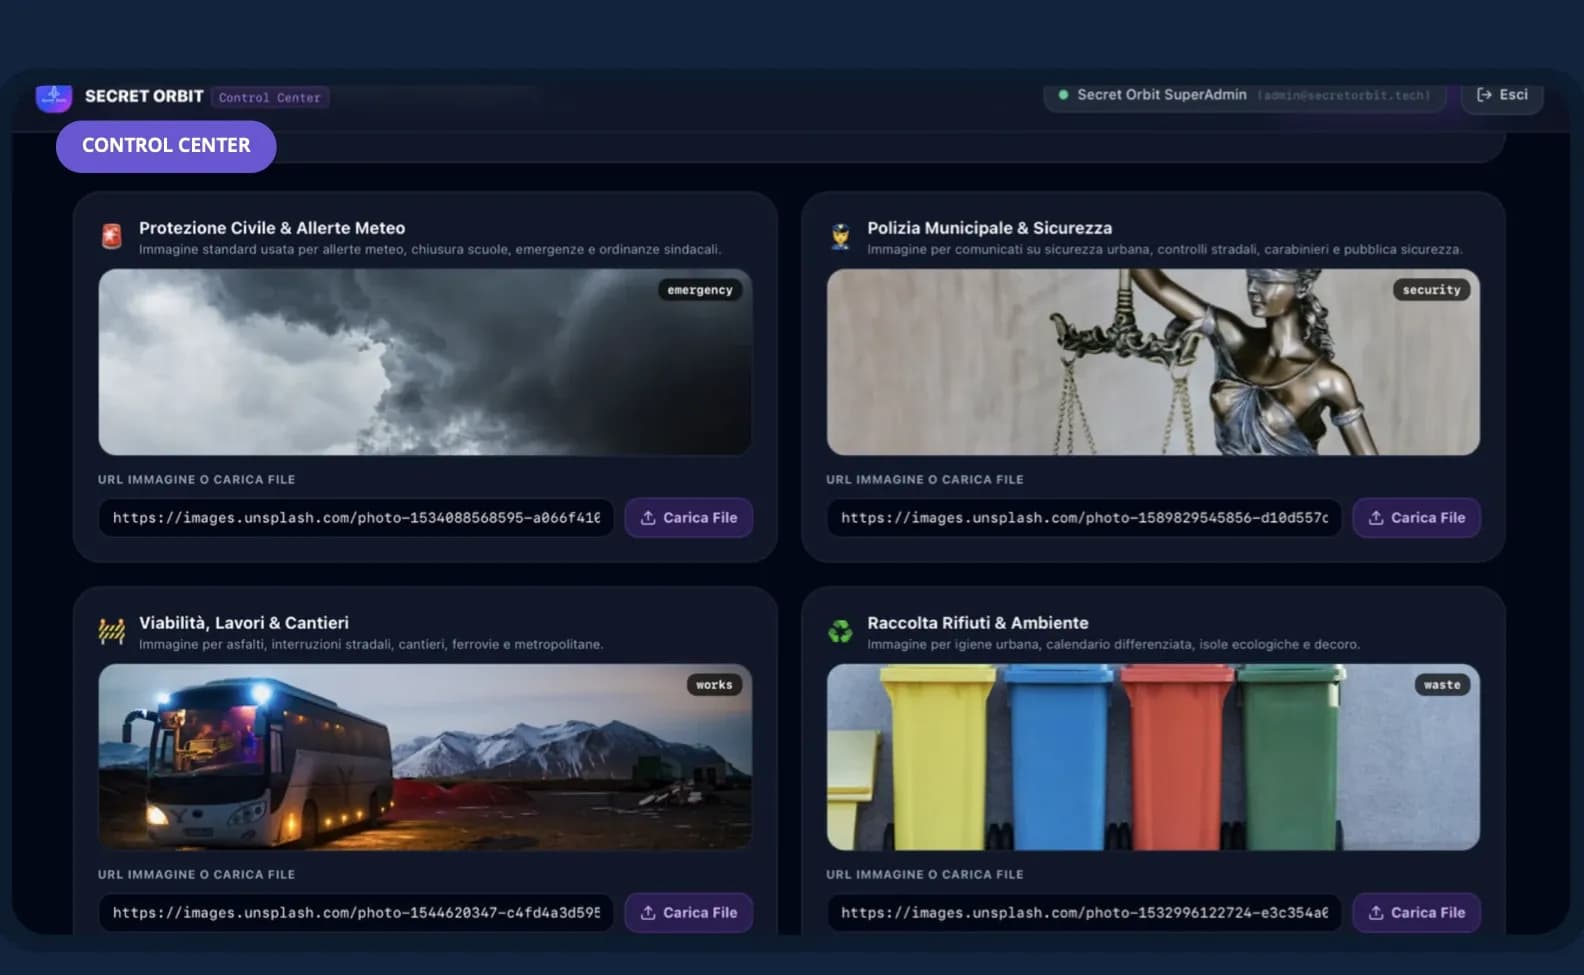
Task: Click the construction barrier icon for Viabilità
Action: (x=112, y=631)
